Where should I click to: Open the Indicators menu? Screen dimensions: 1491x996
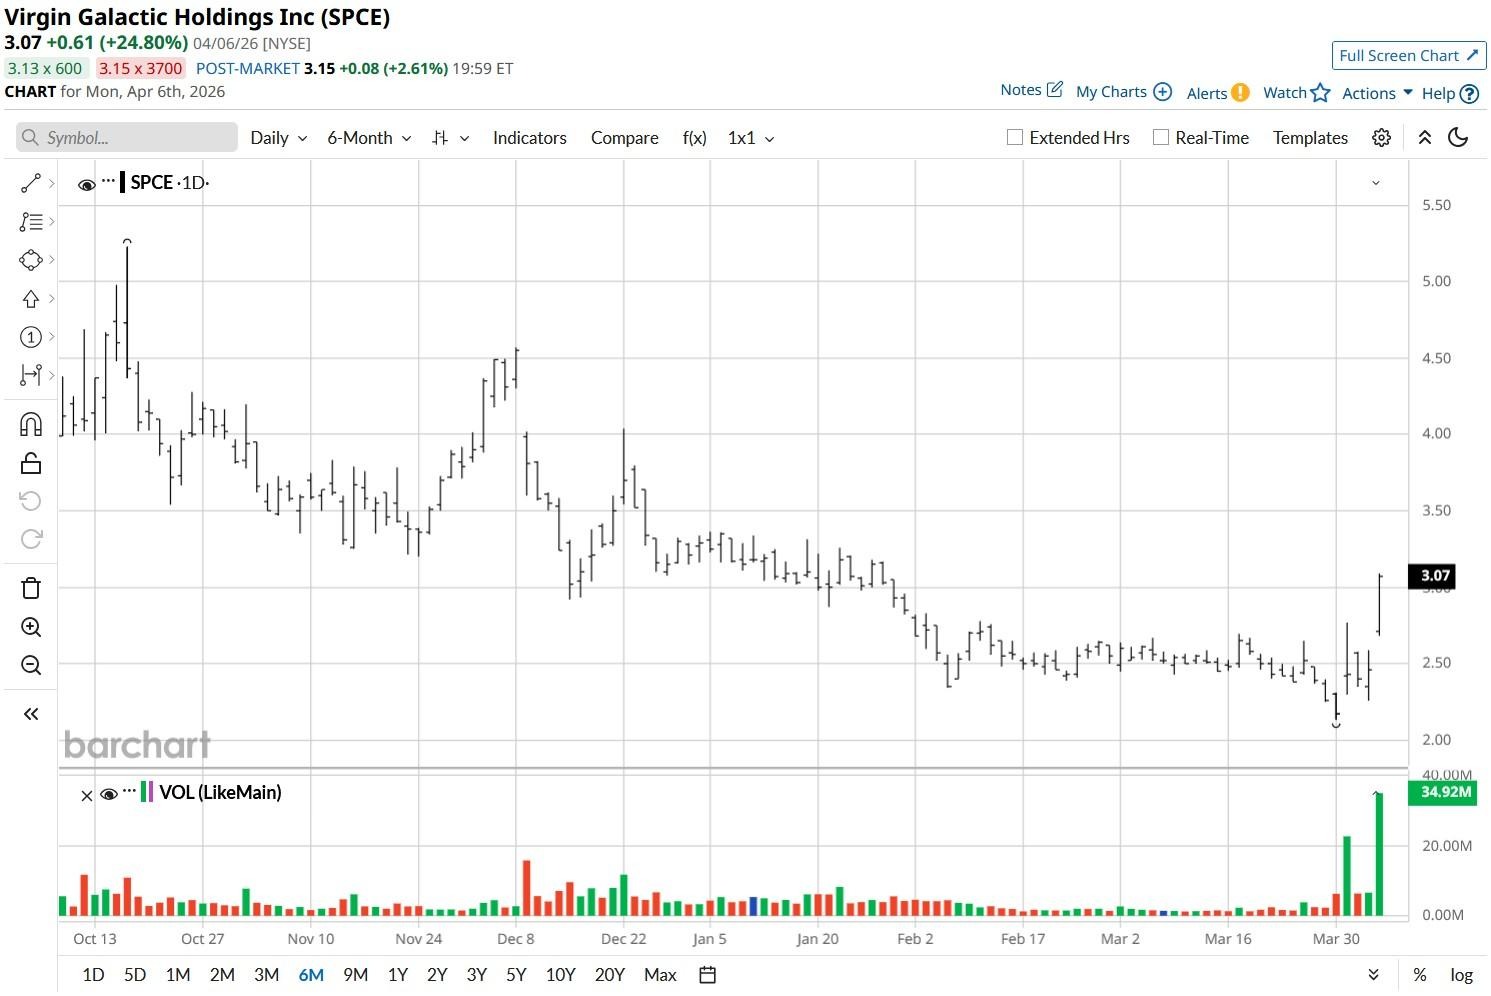(x=530, y=138)
